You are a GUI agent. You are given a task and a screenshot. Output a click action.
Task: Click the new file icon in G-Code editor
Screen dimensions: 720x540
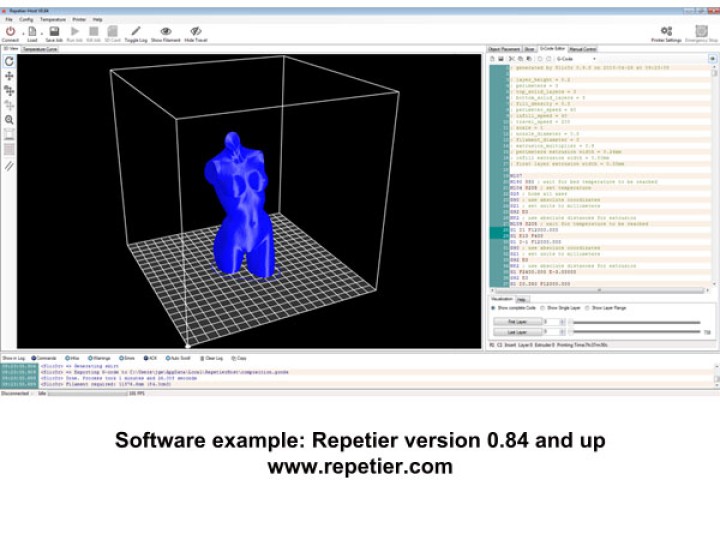click(492, 59)
